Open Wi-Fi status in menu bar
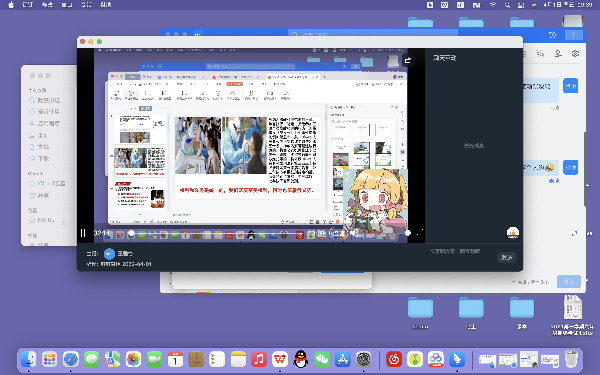Image resolution: width=600 pixels, height=375 pixels. [x=493, y=5]
